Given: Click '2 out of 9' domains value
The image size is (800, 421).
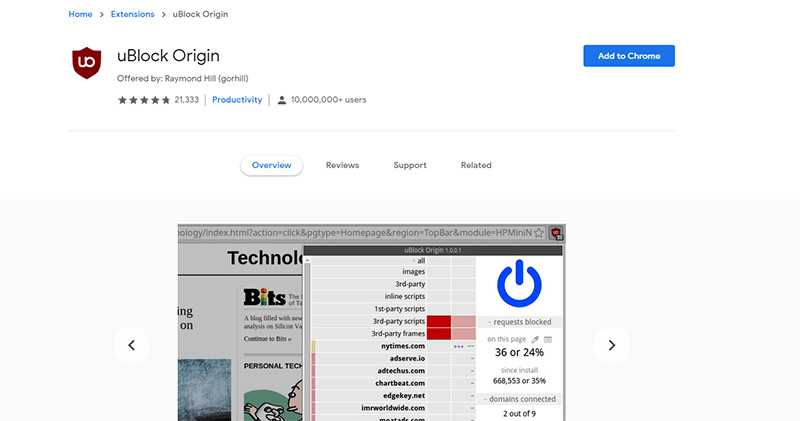Looking at the screenshot, I should pos(519,414).
